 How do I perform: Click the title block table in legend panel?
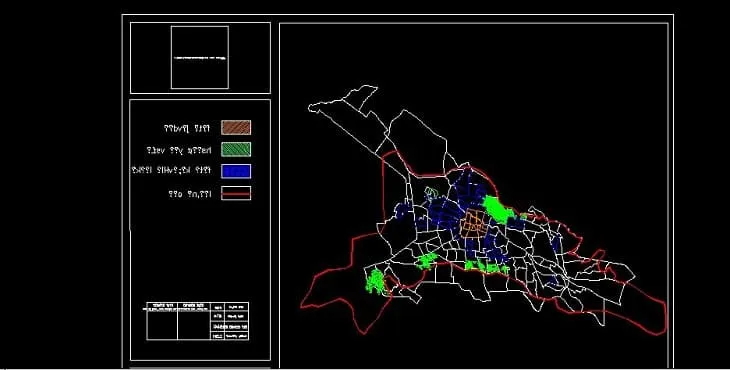click(198, 321)
